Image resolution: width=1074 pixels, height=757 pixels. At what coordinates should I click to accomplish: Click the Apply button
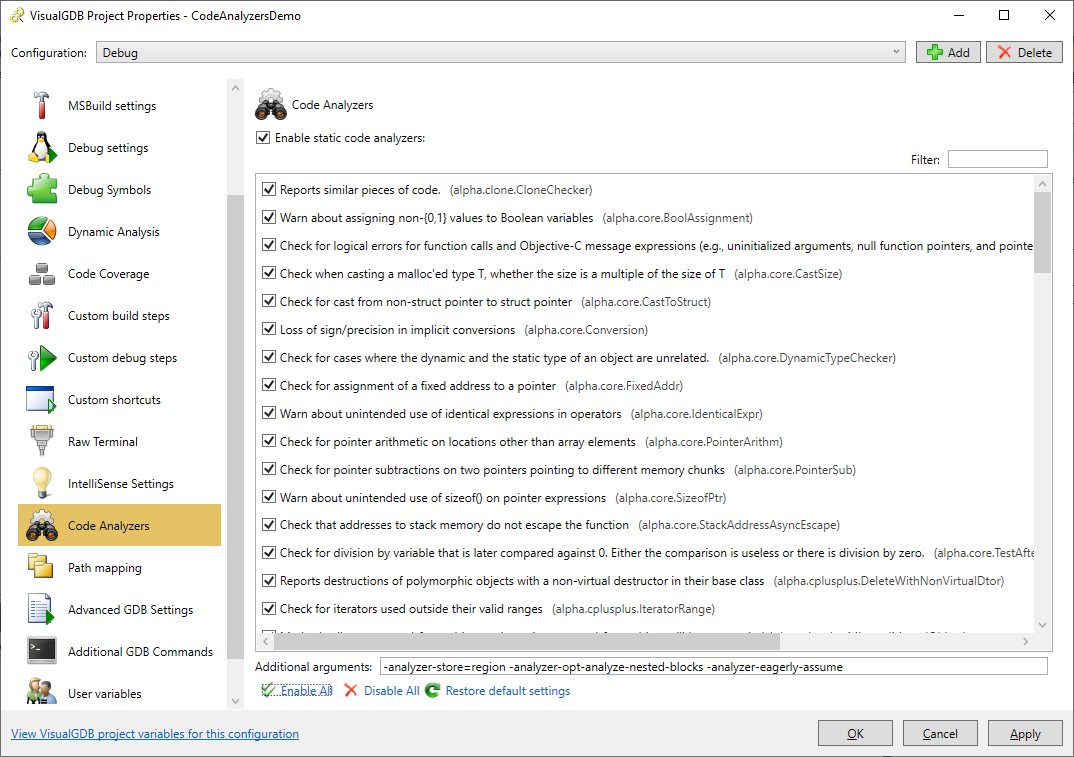pyautogui.click(x=1025, y=733)
